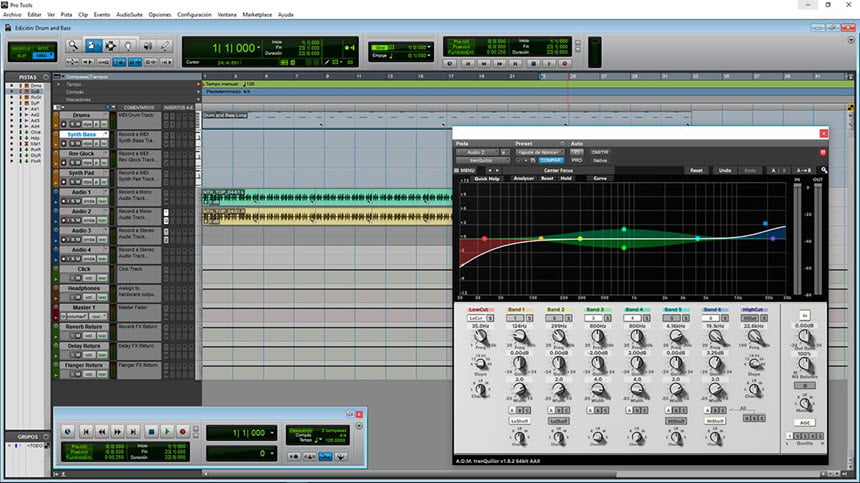Open the factory preset dropdown in plugin
This screenshot has height=483, width=860.
(540, 152)
